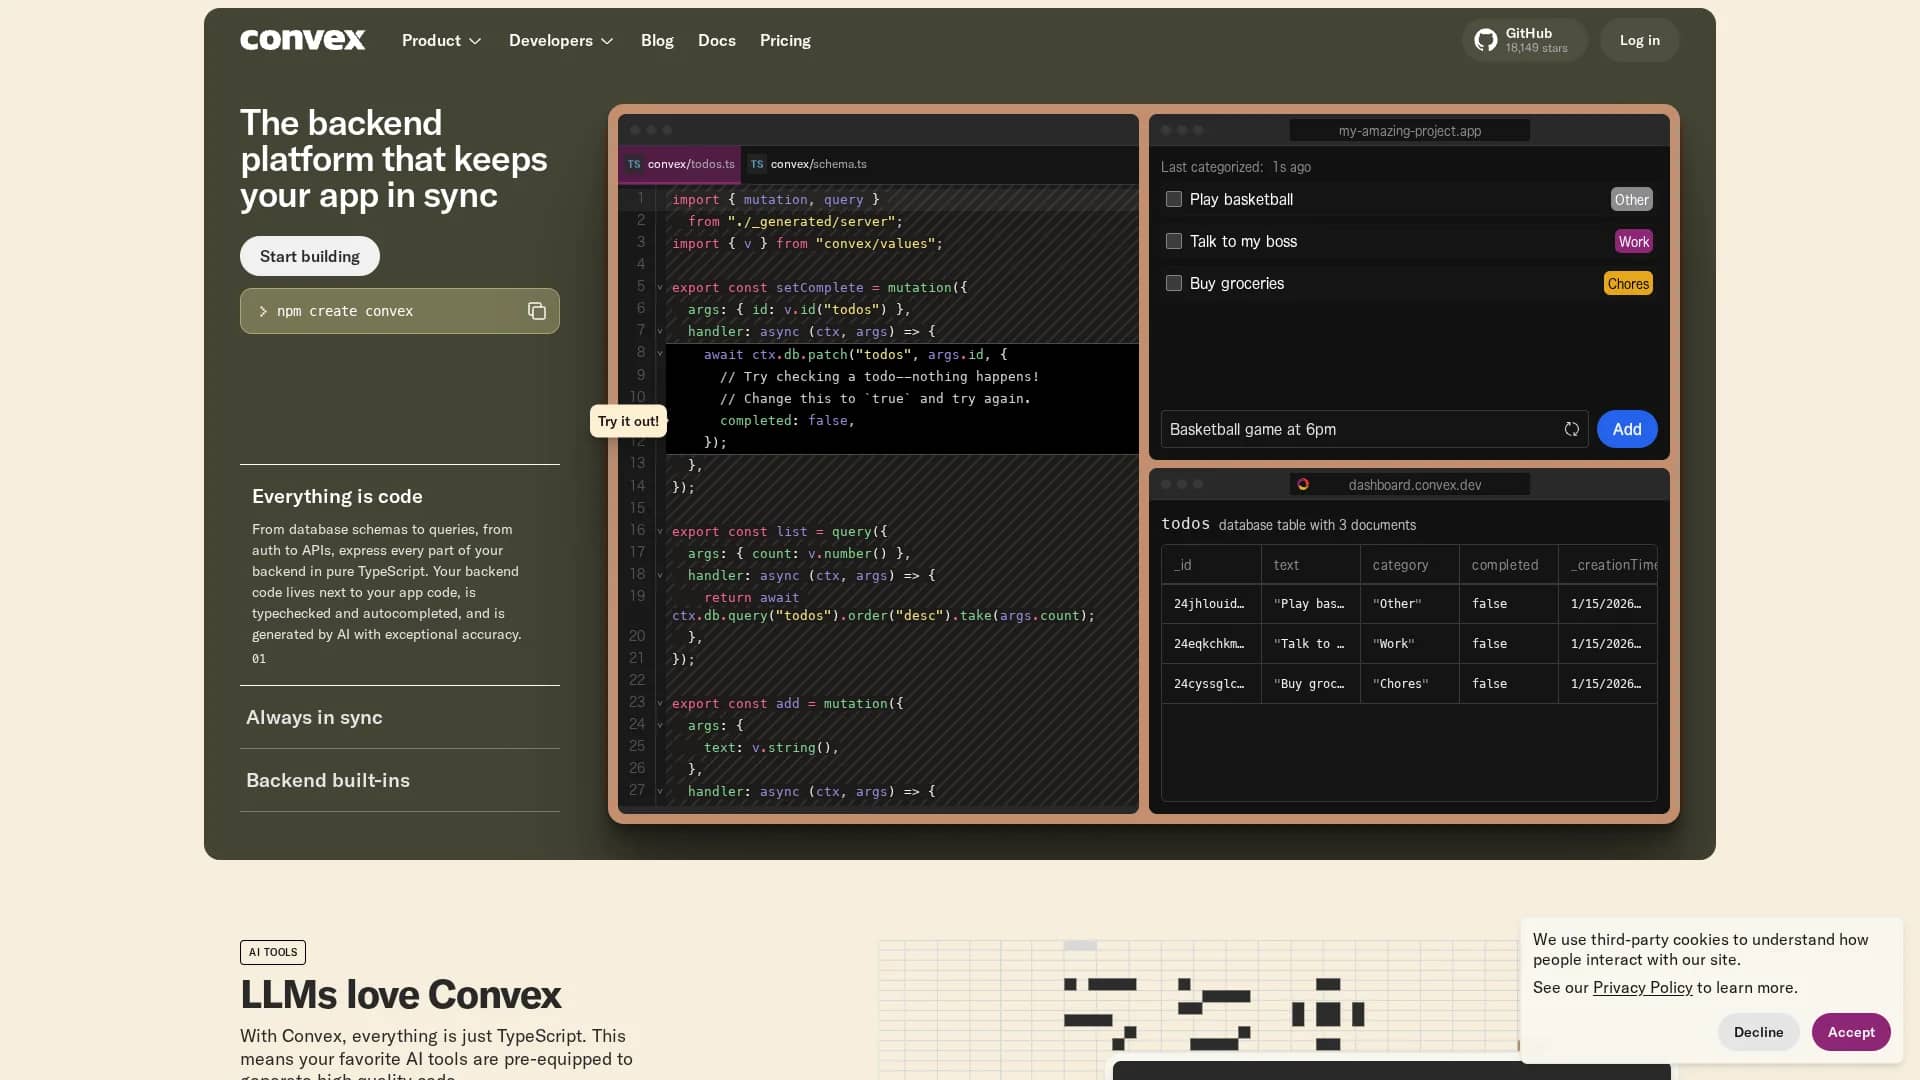Click the Last categorized: 1s ago text

coord(1236,167)
